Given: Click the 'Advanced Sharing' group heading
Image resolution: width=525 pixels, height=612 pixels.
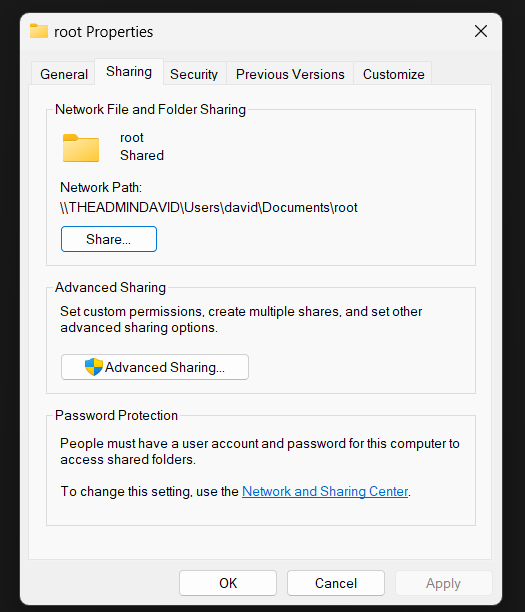Looking at the screenshot, I should pyautogui.click(x=110, y=288).
